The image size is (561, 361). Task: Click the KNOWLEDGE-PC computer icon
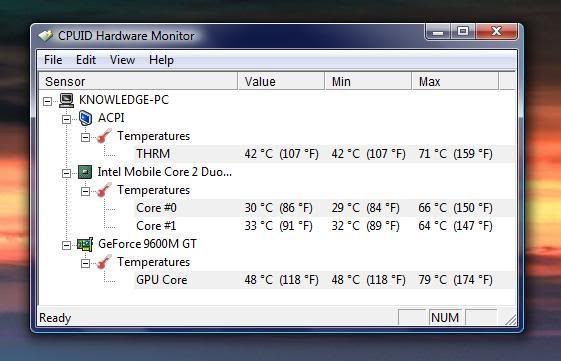[x=67, y=100]
